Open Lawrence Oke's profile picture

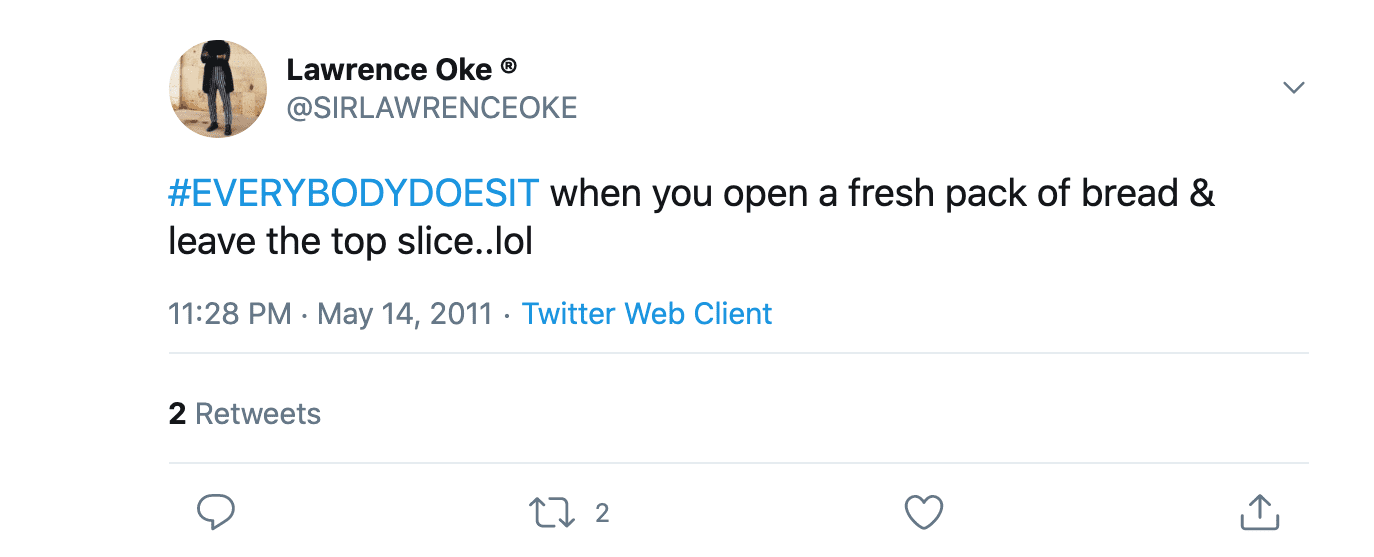pyautogui.click(x=218, y=89)
